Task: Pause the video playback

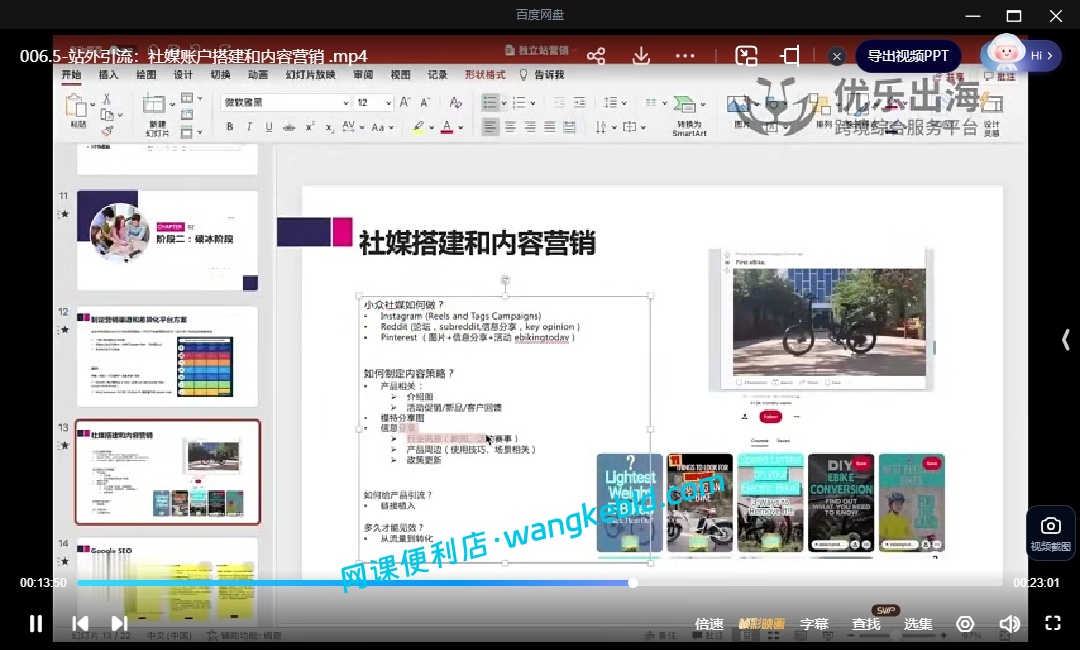Action: [36, 624]
